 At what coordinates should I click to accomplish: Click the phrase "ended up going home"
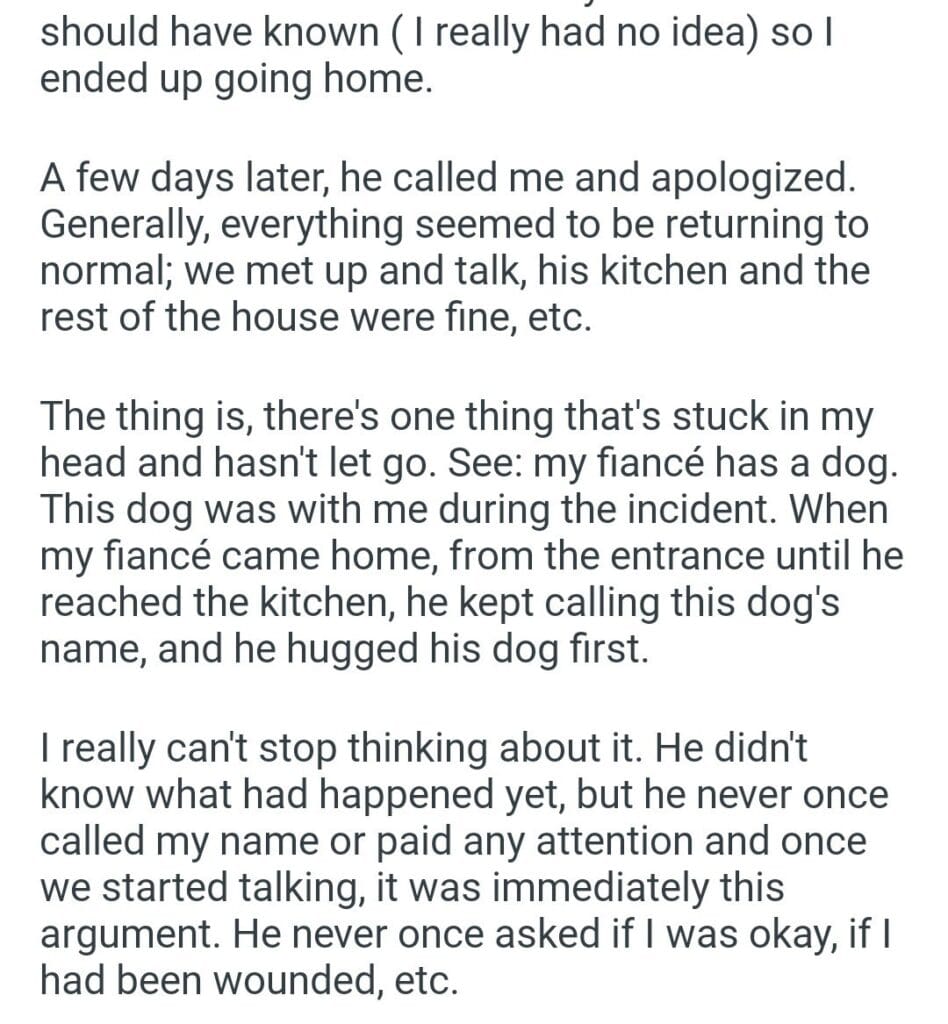click(x=236, y=79)
